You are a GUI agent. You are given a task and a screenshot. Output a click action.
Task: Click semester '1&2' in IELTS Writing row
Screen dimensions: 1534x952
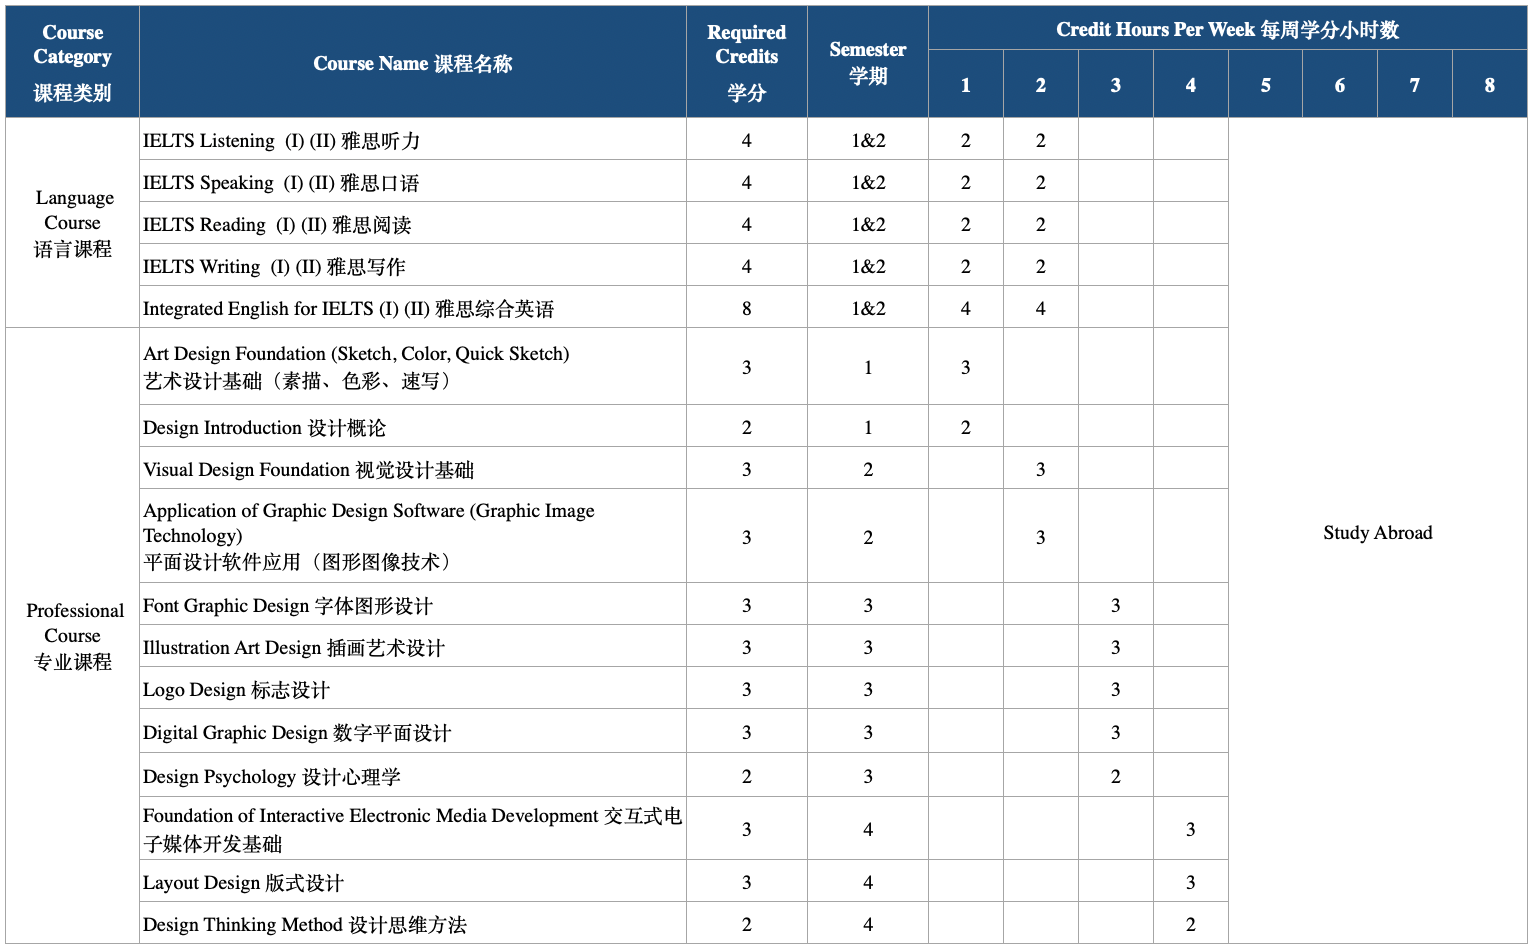868,266
